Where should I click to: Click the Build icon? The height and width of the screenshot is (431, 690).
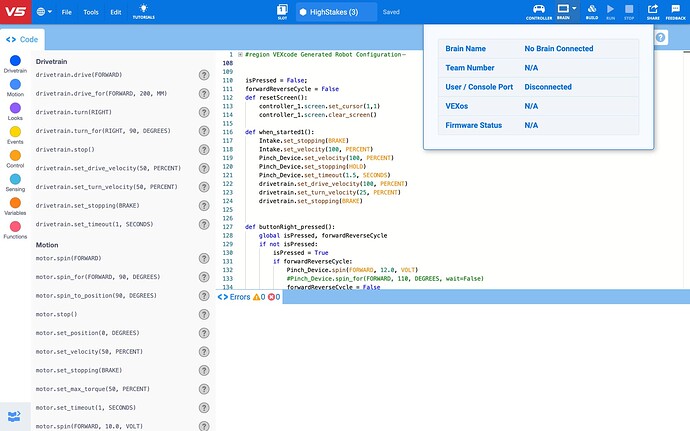click(x=592, y=12)
